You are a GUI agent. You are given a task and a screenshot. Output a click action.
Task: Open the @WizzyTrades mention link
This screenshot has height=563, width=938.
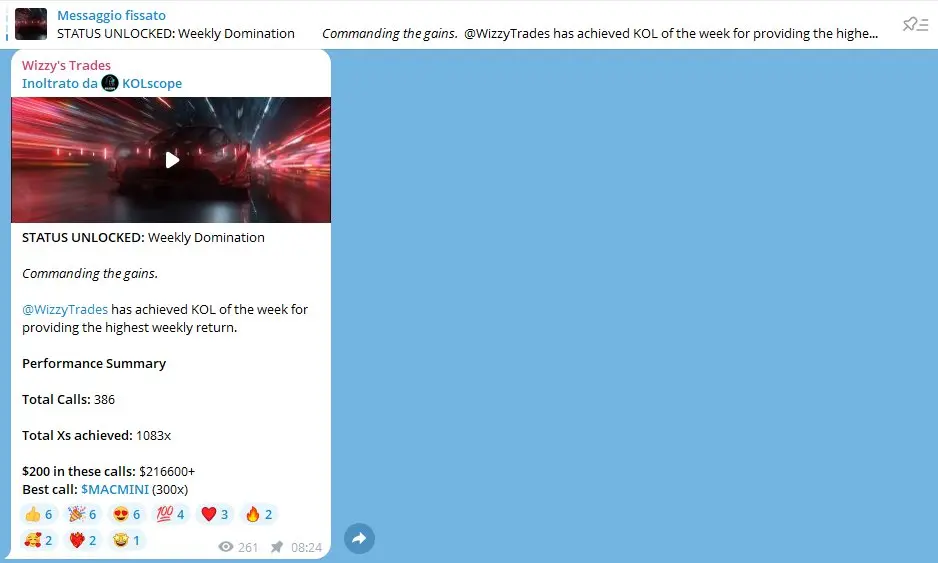65,309
